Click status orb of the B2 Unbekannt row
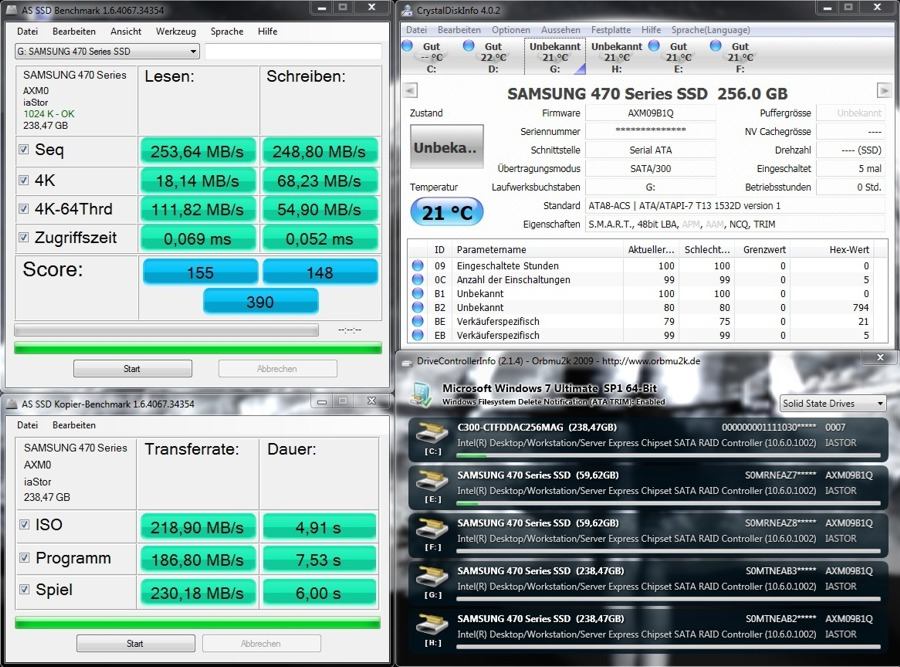The height and width of the screenshot is (667, 900). click(x=417, y=307)
